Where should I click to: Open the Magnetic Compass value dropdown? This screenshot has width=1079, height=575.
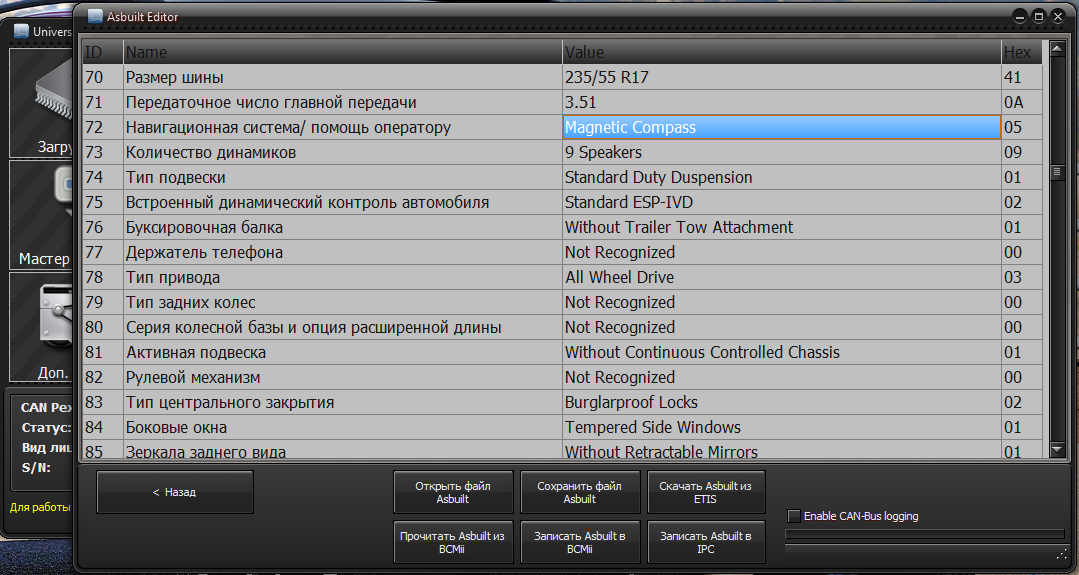click(x=781, y=127)
